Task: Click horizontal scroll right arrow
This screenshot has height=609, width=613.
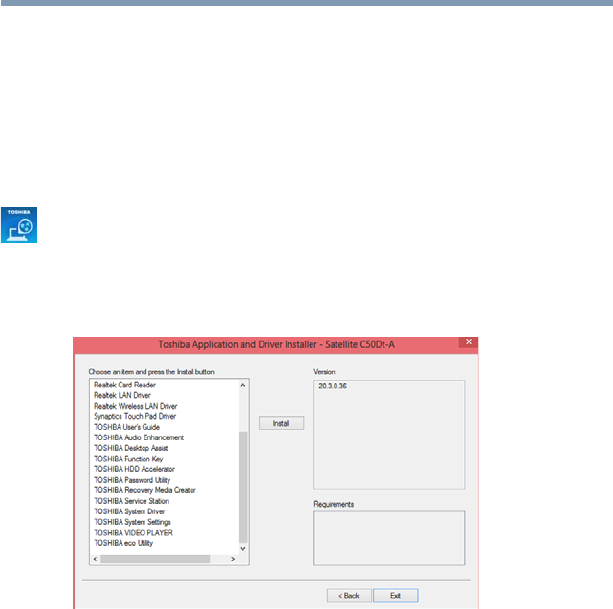Action: click(x=233, y=559)
